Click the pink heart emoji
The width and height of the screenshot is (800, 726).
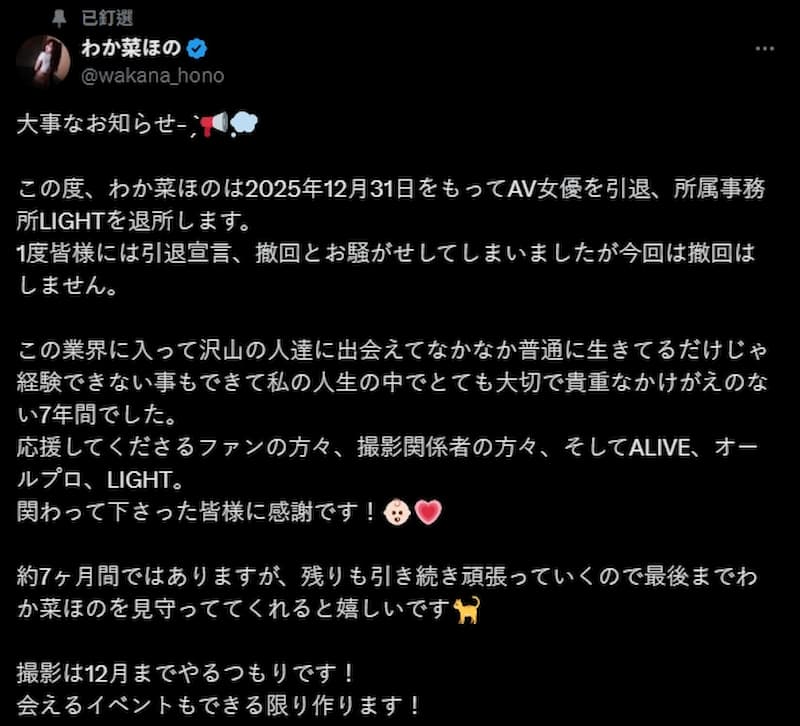pos(428,512)
